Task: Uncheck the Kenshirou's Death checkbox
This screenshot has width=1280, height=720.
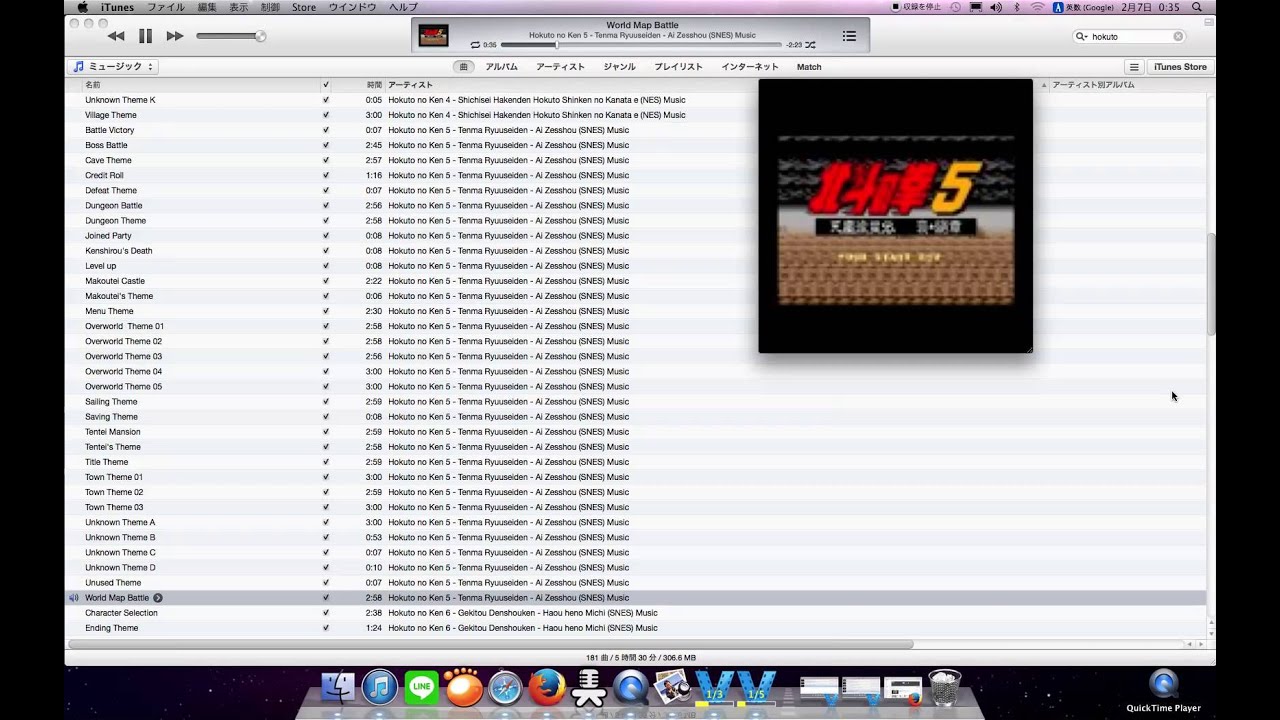Action: [326, 251]
